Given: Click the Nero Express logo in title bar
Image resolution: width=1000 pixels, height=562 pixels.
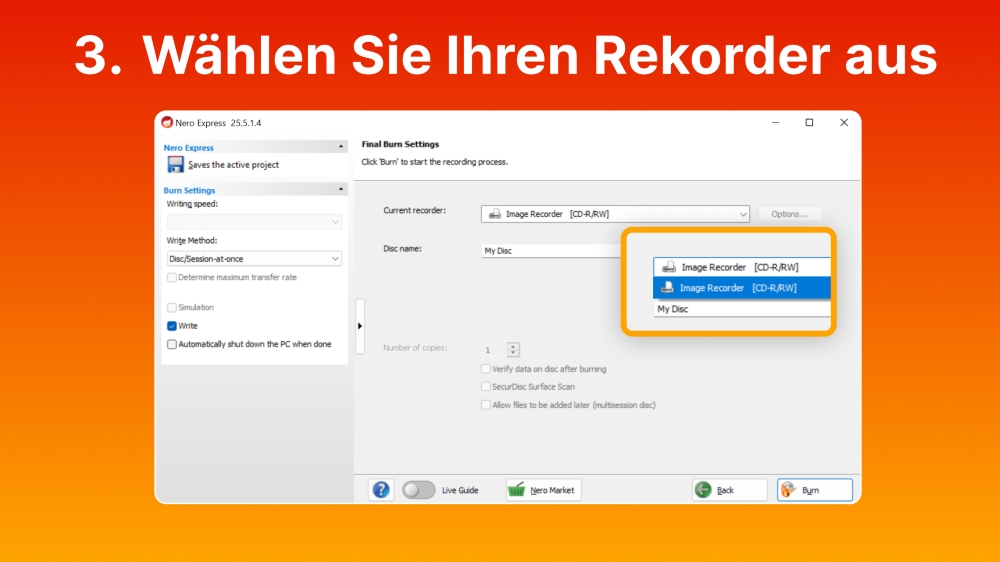Looking at the screenshot, I should tap(166, 123).
